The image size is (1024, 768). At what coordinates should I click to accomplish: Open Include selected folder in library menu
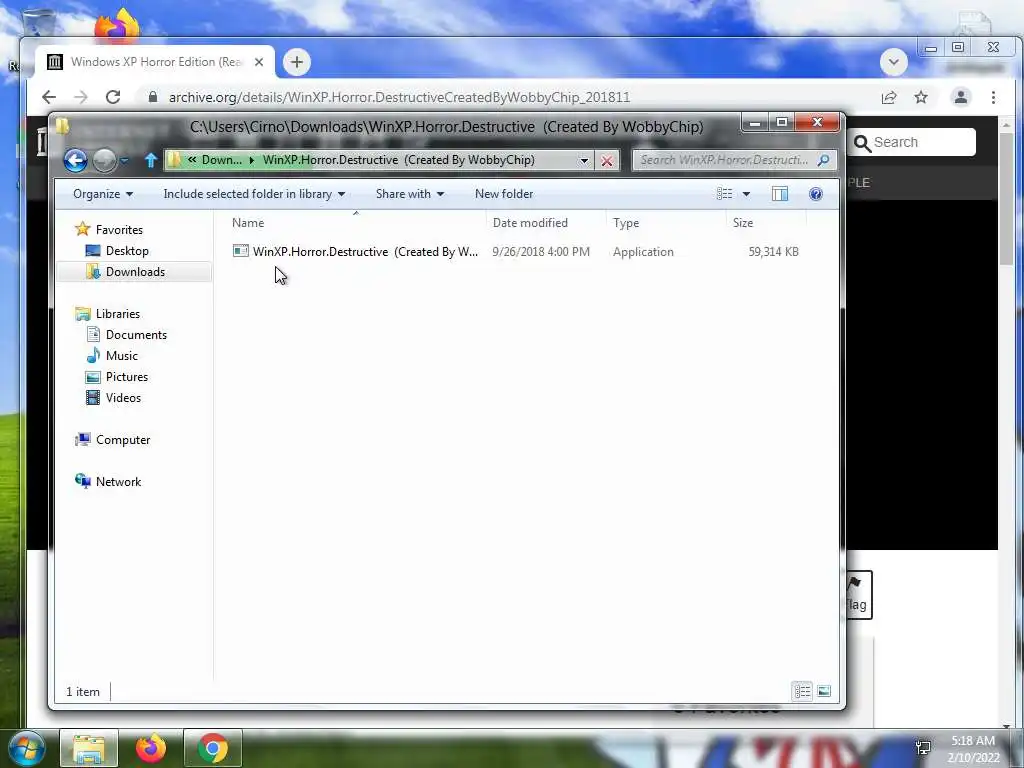(254, 194)
